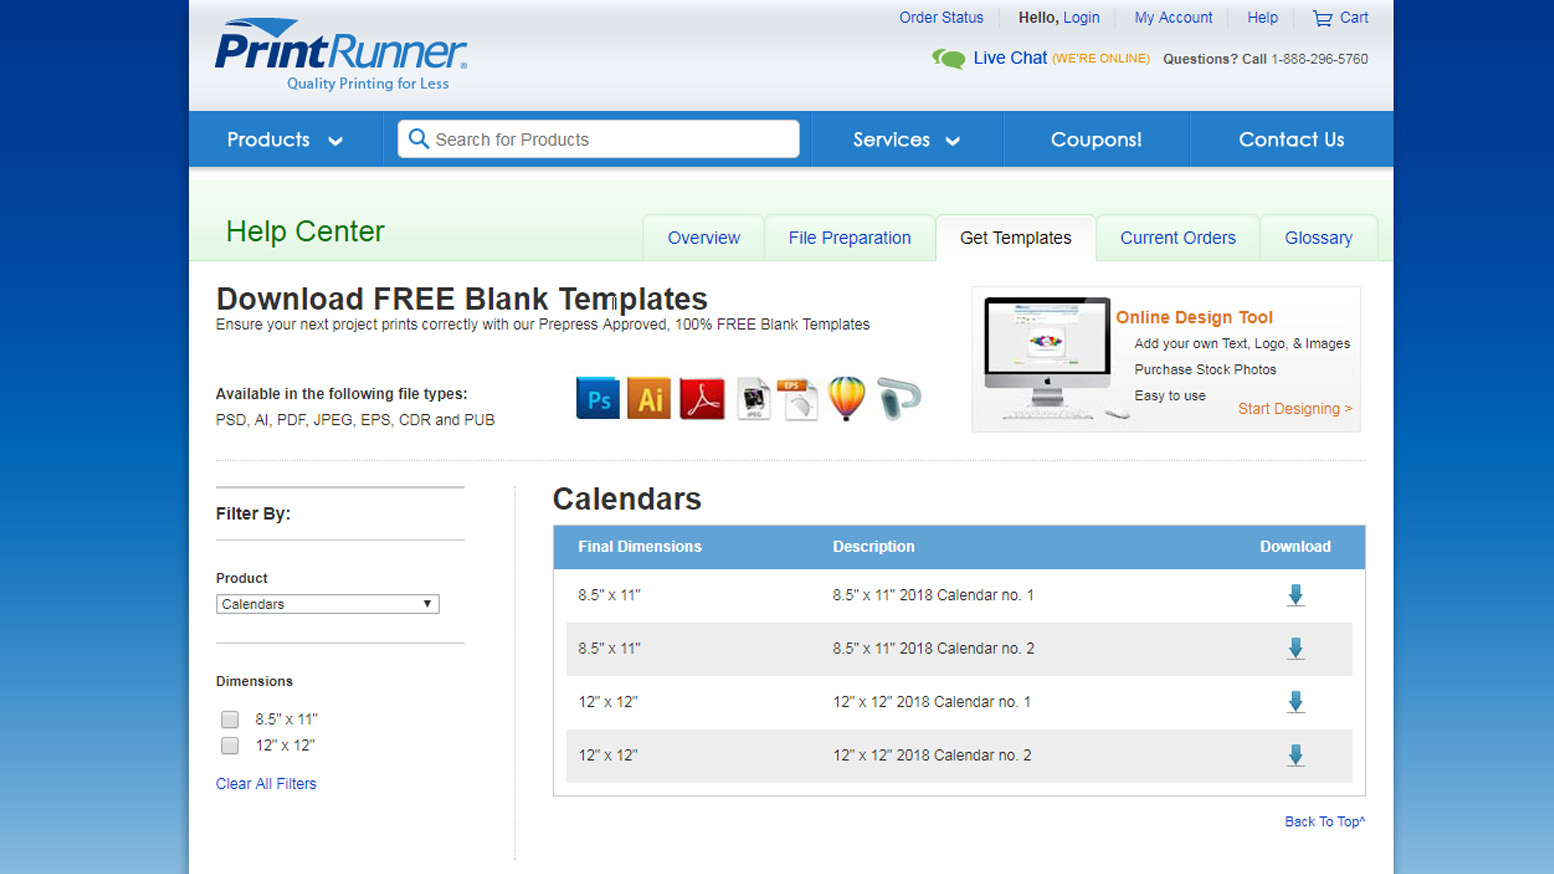Click the Publisher PUB file type icon
This screenshot has width=1554, height=874.
coord(899,398)
